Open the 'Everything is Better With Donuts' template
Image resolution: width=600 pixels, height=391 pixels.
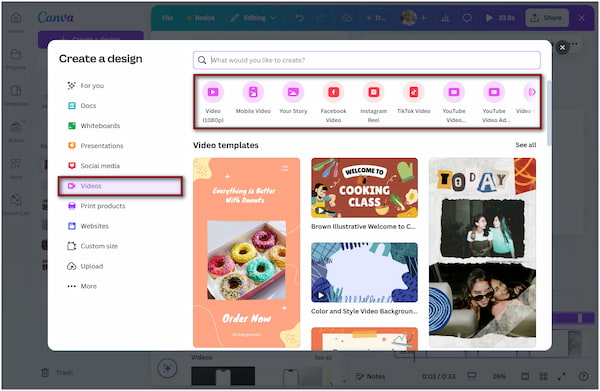(x=246, y=253)
